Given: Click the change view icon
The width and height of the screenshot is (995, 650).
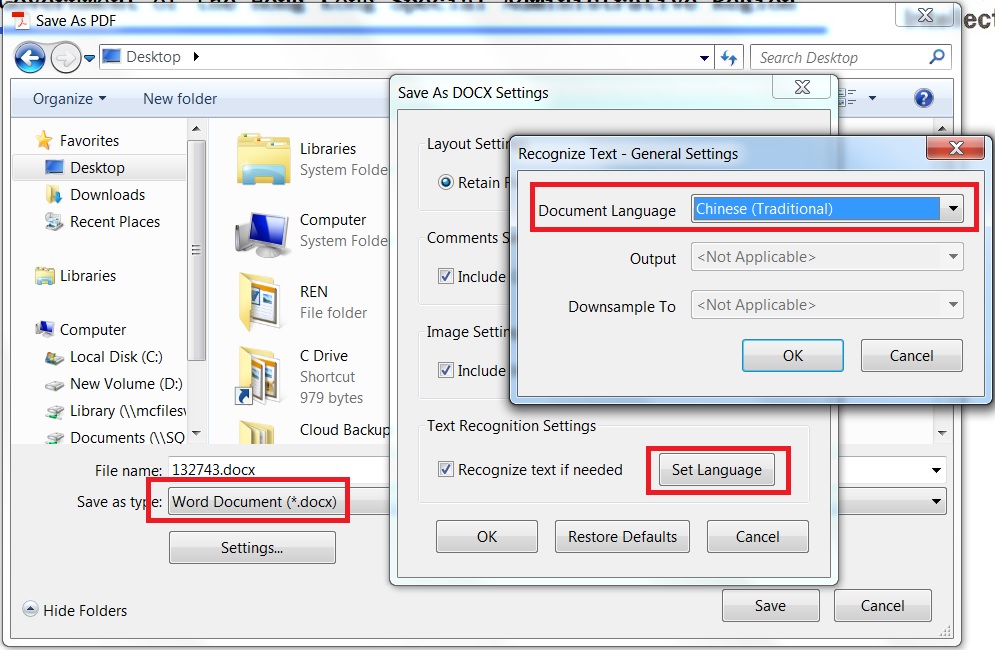Looking at the screenshot, I should (848, 98).
